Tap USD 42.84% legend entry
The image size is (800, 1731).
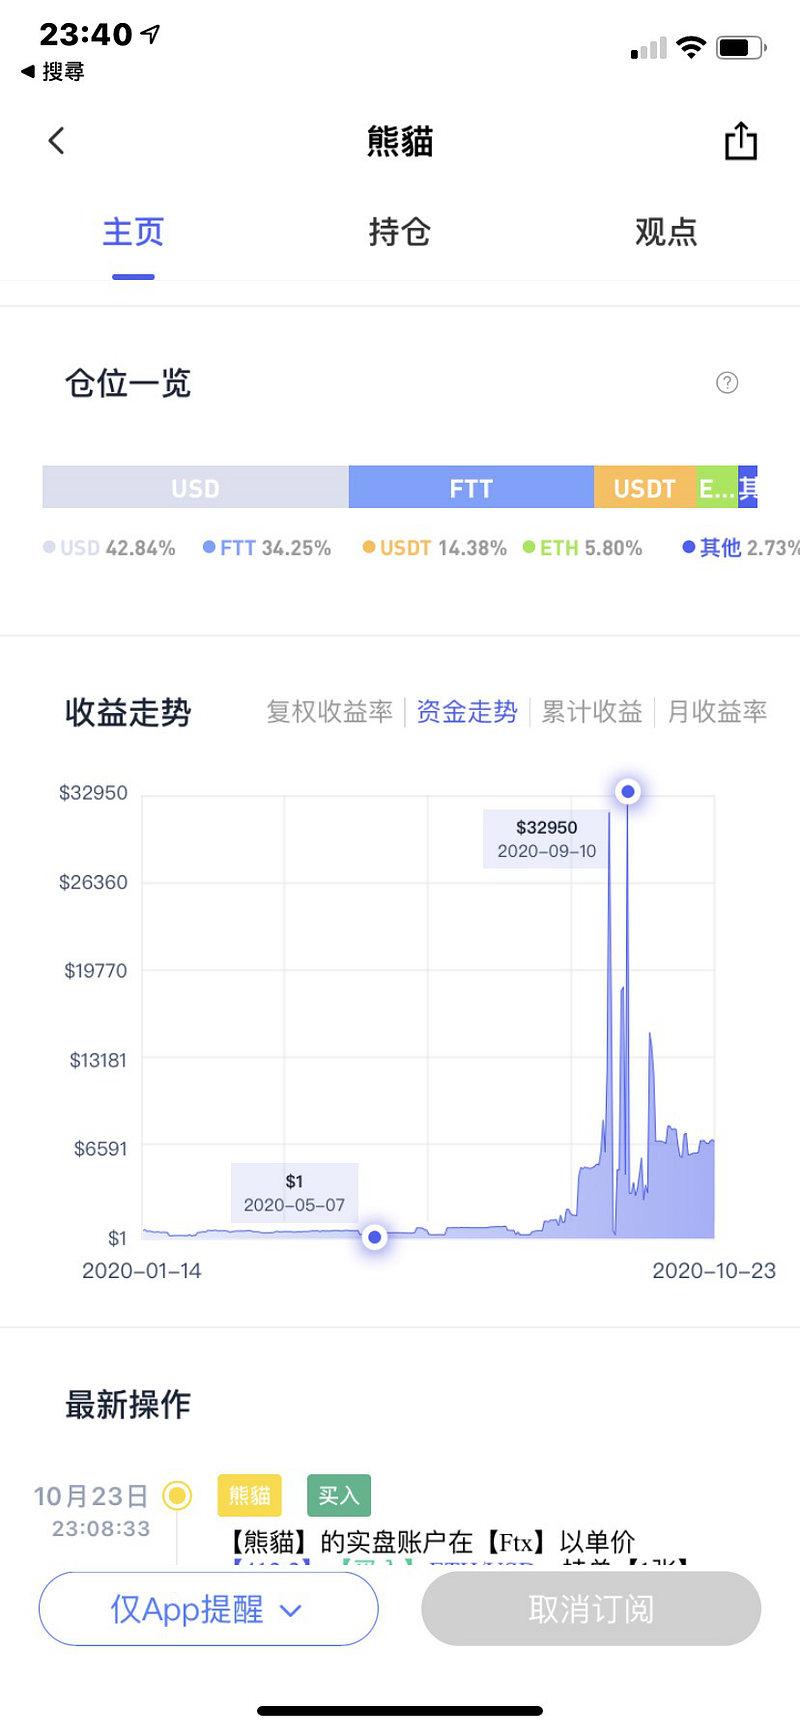[x=109, y=548]
